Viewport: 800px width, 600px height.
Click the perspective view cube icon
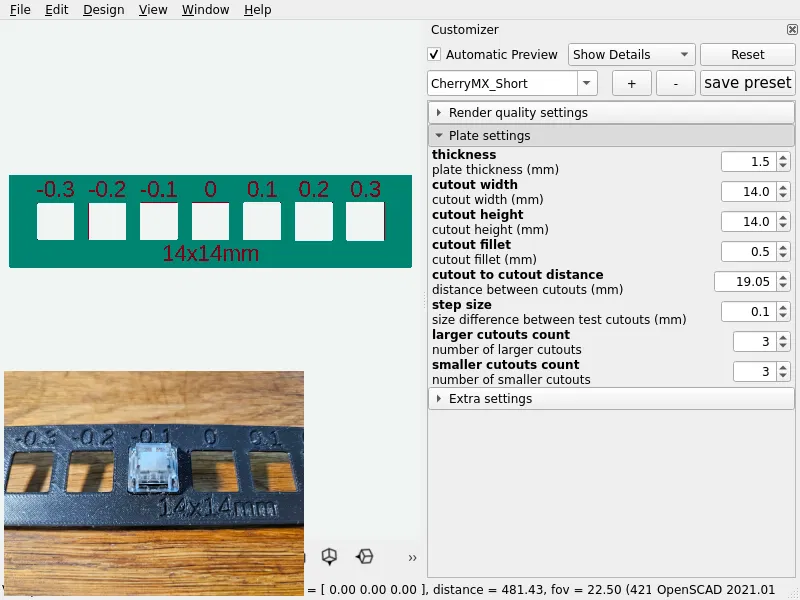[329, 557]
